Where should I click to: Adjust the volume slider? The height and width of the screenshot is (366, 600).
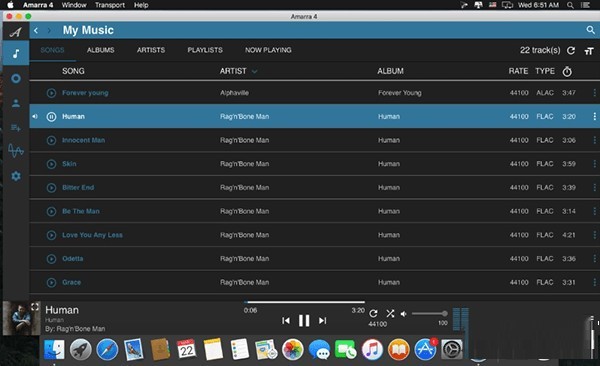[429, 314]
